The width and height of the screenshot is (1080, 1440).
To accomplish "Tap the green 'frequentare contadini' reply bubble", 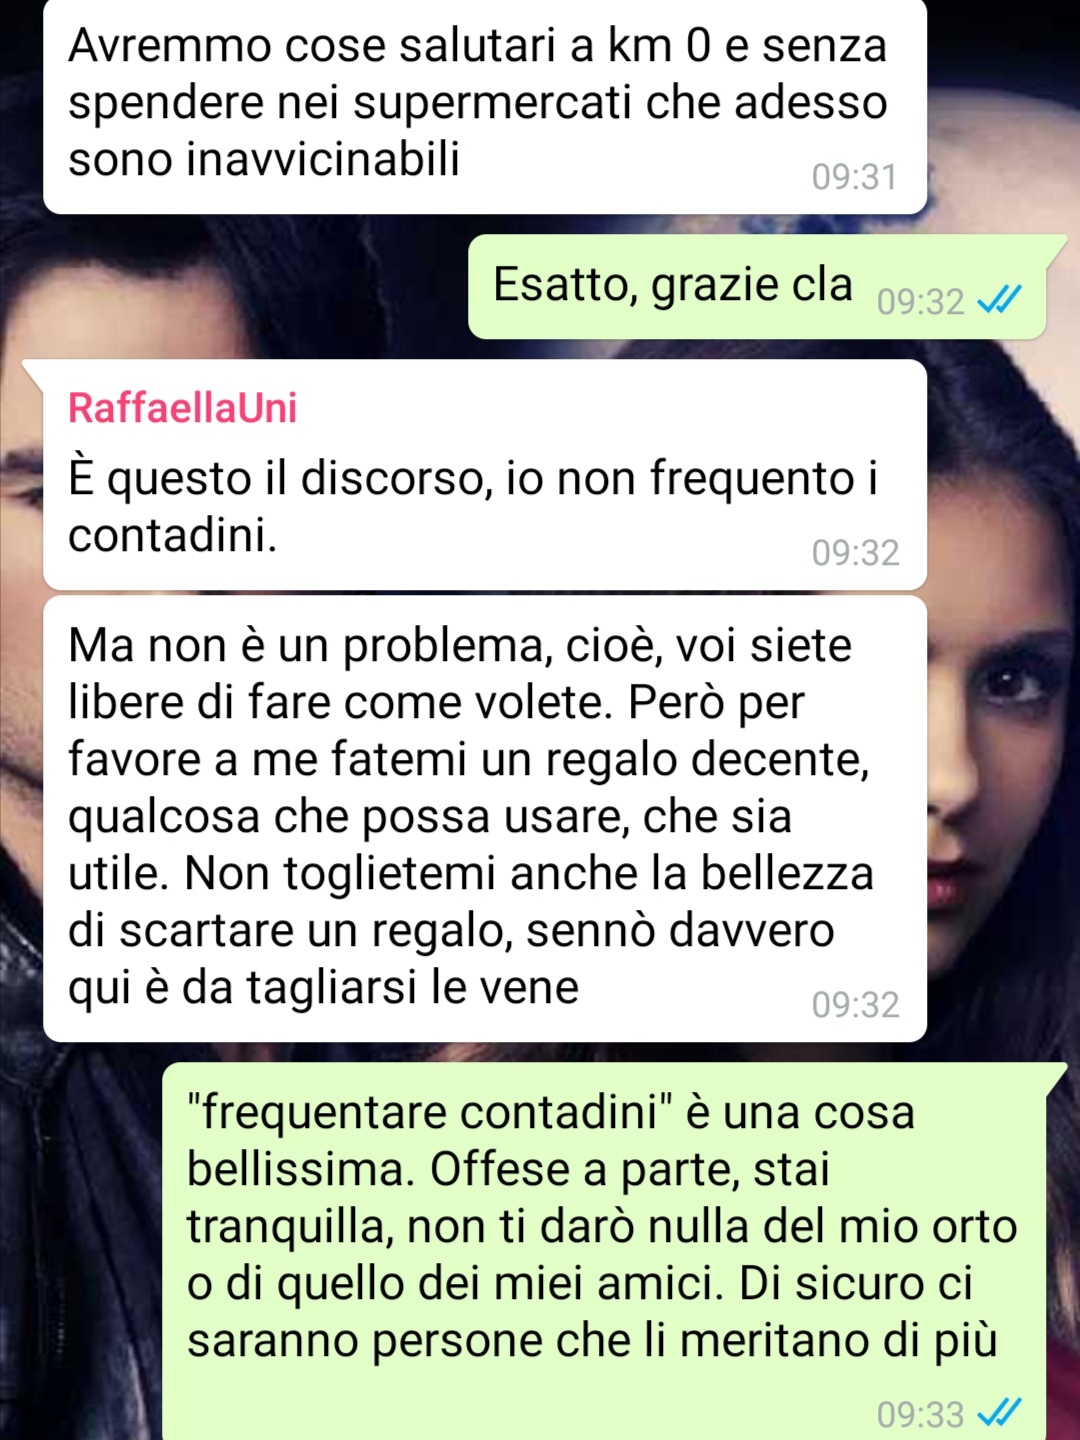I will [x=604, y=1252].
